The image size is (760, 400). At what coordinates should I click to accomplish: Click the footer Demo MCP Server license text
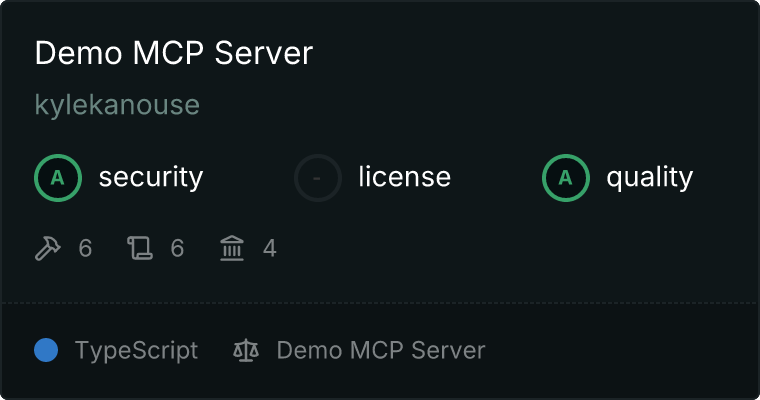coord(380,350)
